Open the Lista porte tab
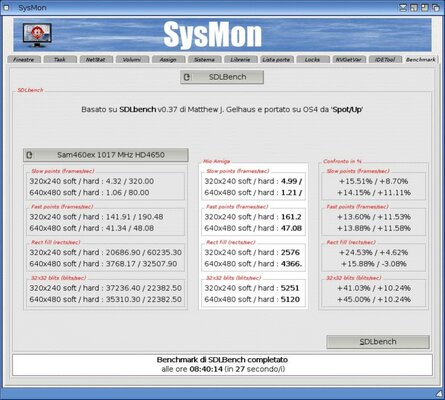445x400 pixels. [x=276, y=59]
